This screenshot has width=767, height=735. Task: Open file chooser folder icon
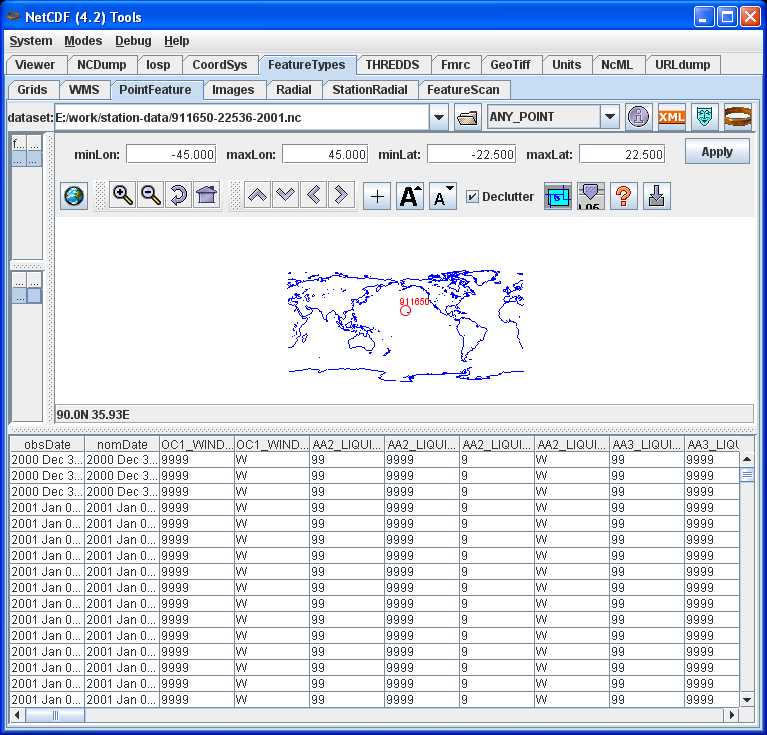pyautogui.click(x=467, y=117)
